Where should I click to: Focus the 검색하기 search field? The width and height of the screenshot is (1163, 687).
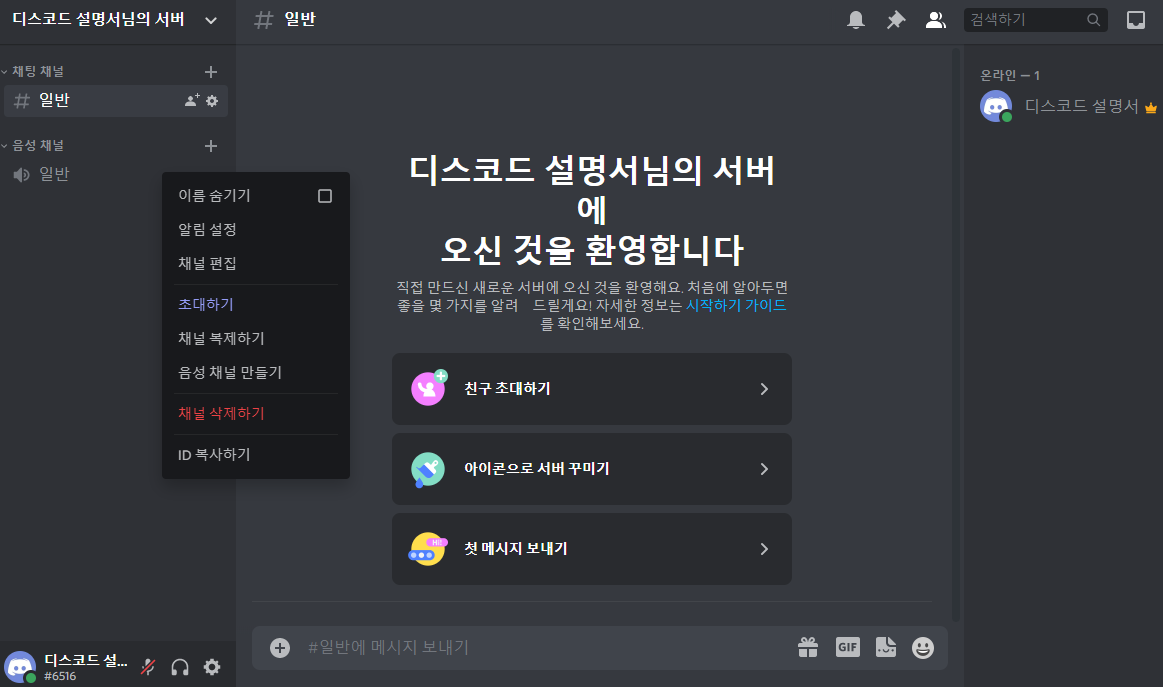click(1035, 20)
